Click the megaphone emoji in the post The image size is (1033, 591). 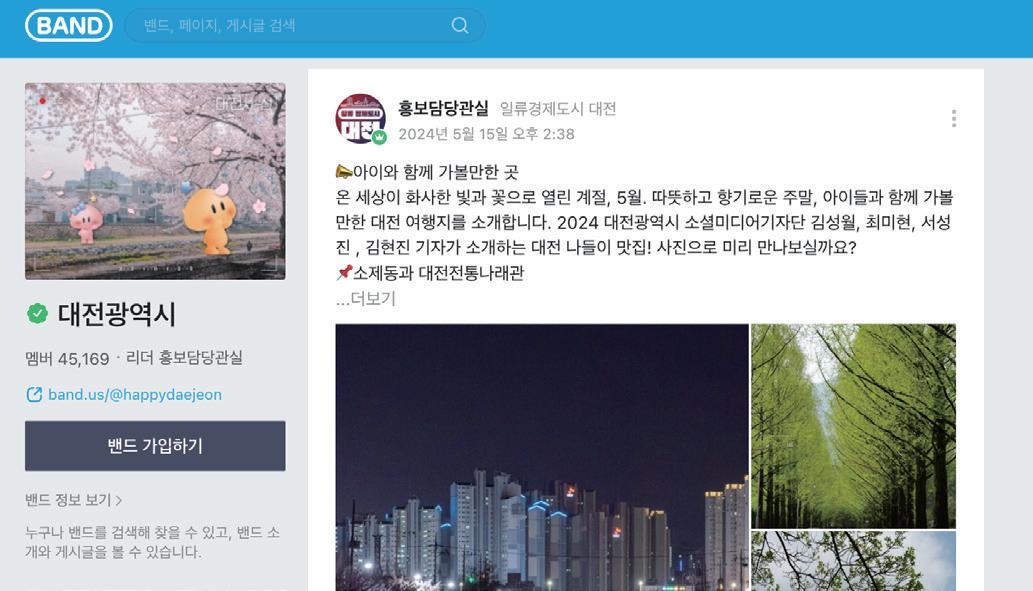(x=343, y=172)
